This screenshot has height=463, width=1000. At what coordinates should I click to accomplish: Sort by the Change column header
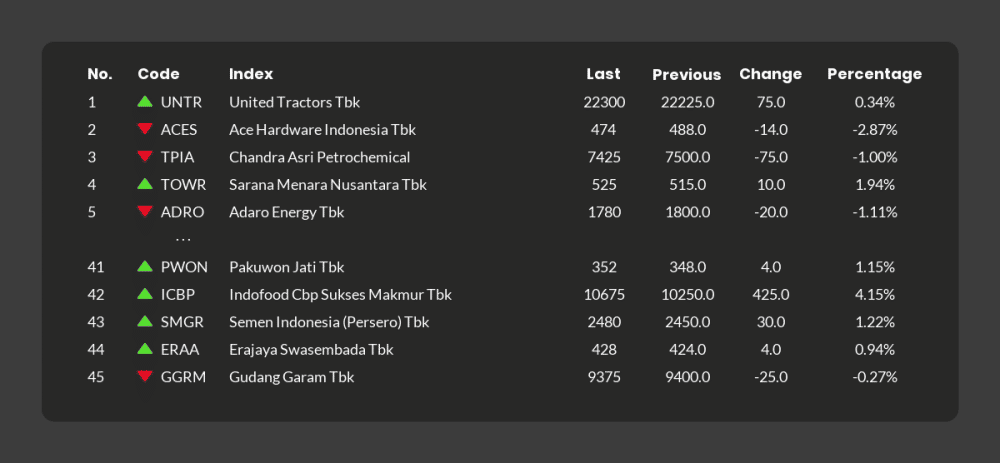click(x=770, y=74)
